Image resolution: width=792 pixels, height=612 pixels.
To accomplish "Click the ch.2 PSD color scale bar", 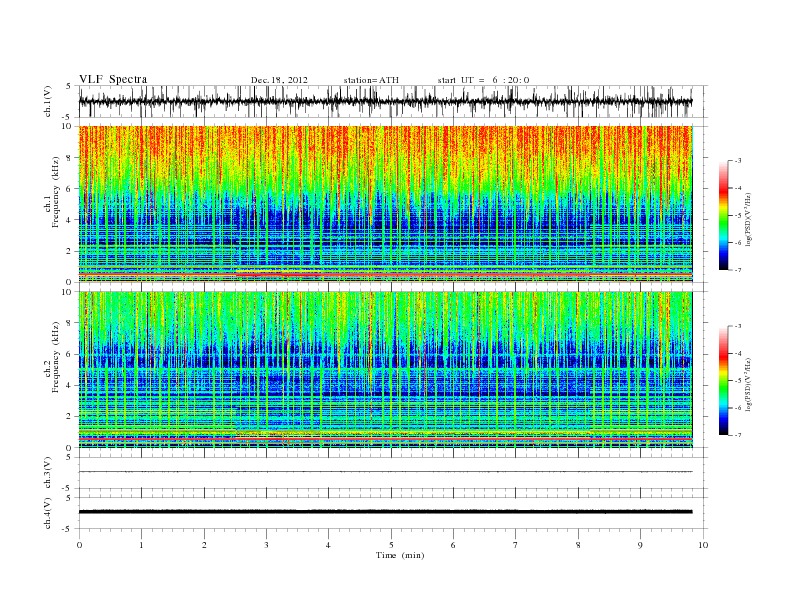I will pos(724,381).
